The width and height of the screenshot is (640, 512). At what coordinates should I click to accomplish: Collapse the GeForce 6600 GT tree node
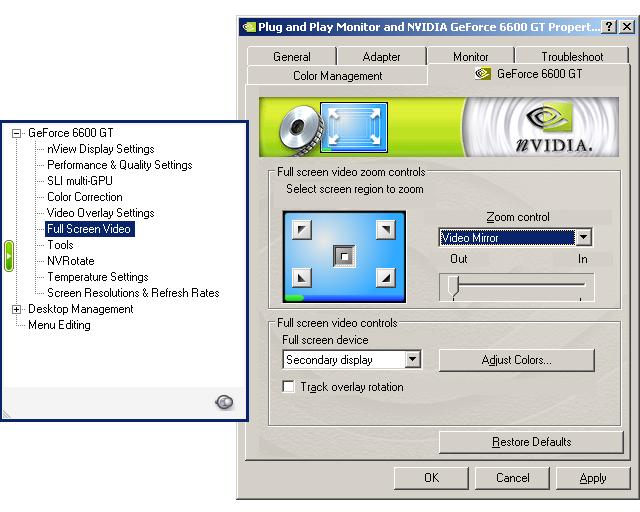pos(16,133)
